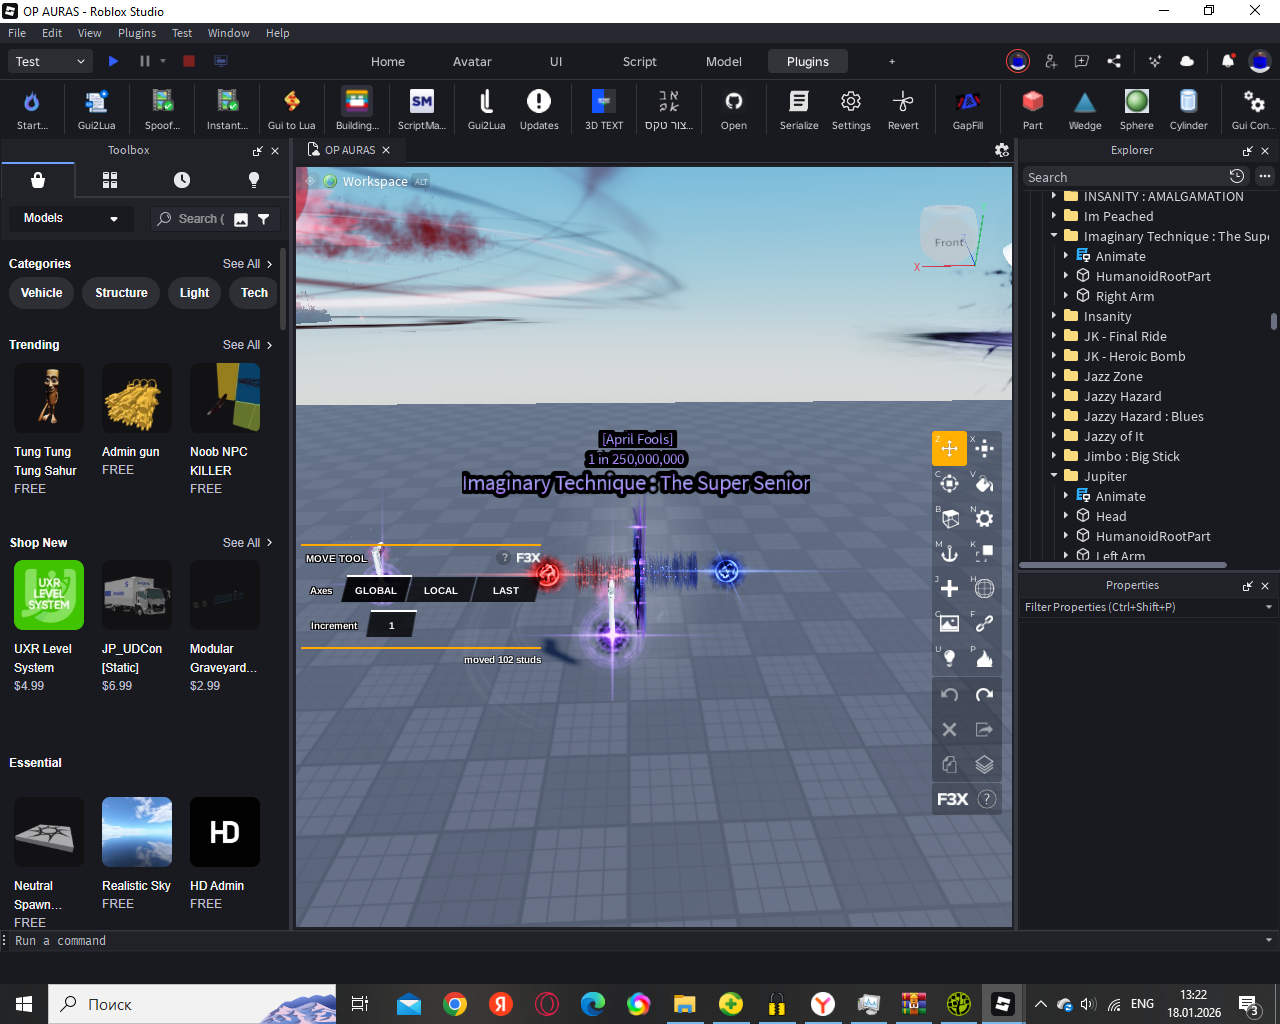
Task: See All Trending models
Action: tap(247, 345)
